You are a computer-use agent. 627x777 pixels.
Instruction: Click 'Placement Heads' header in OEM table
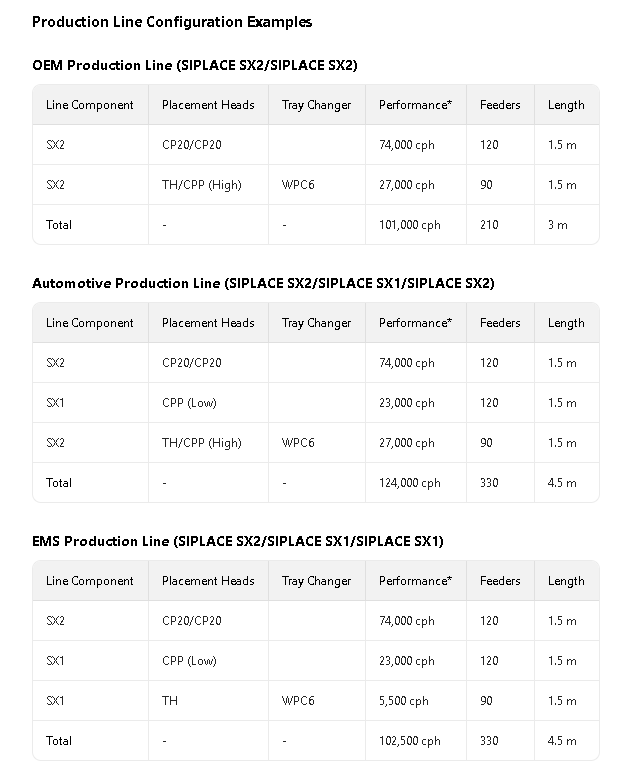208,105
